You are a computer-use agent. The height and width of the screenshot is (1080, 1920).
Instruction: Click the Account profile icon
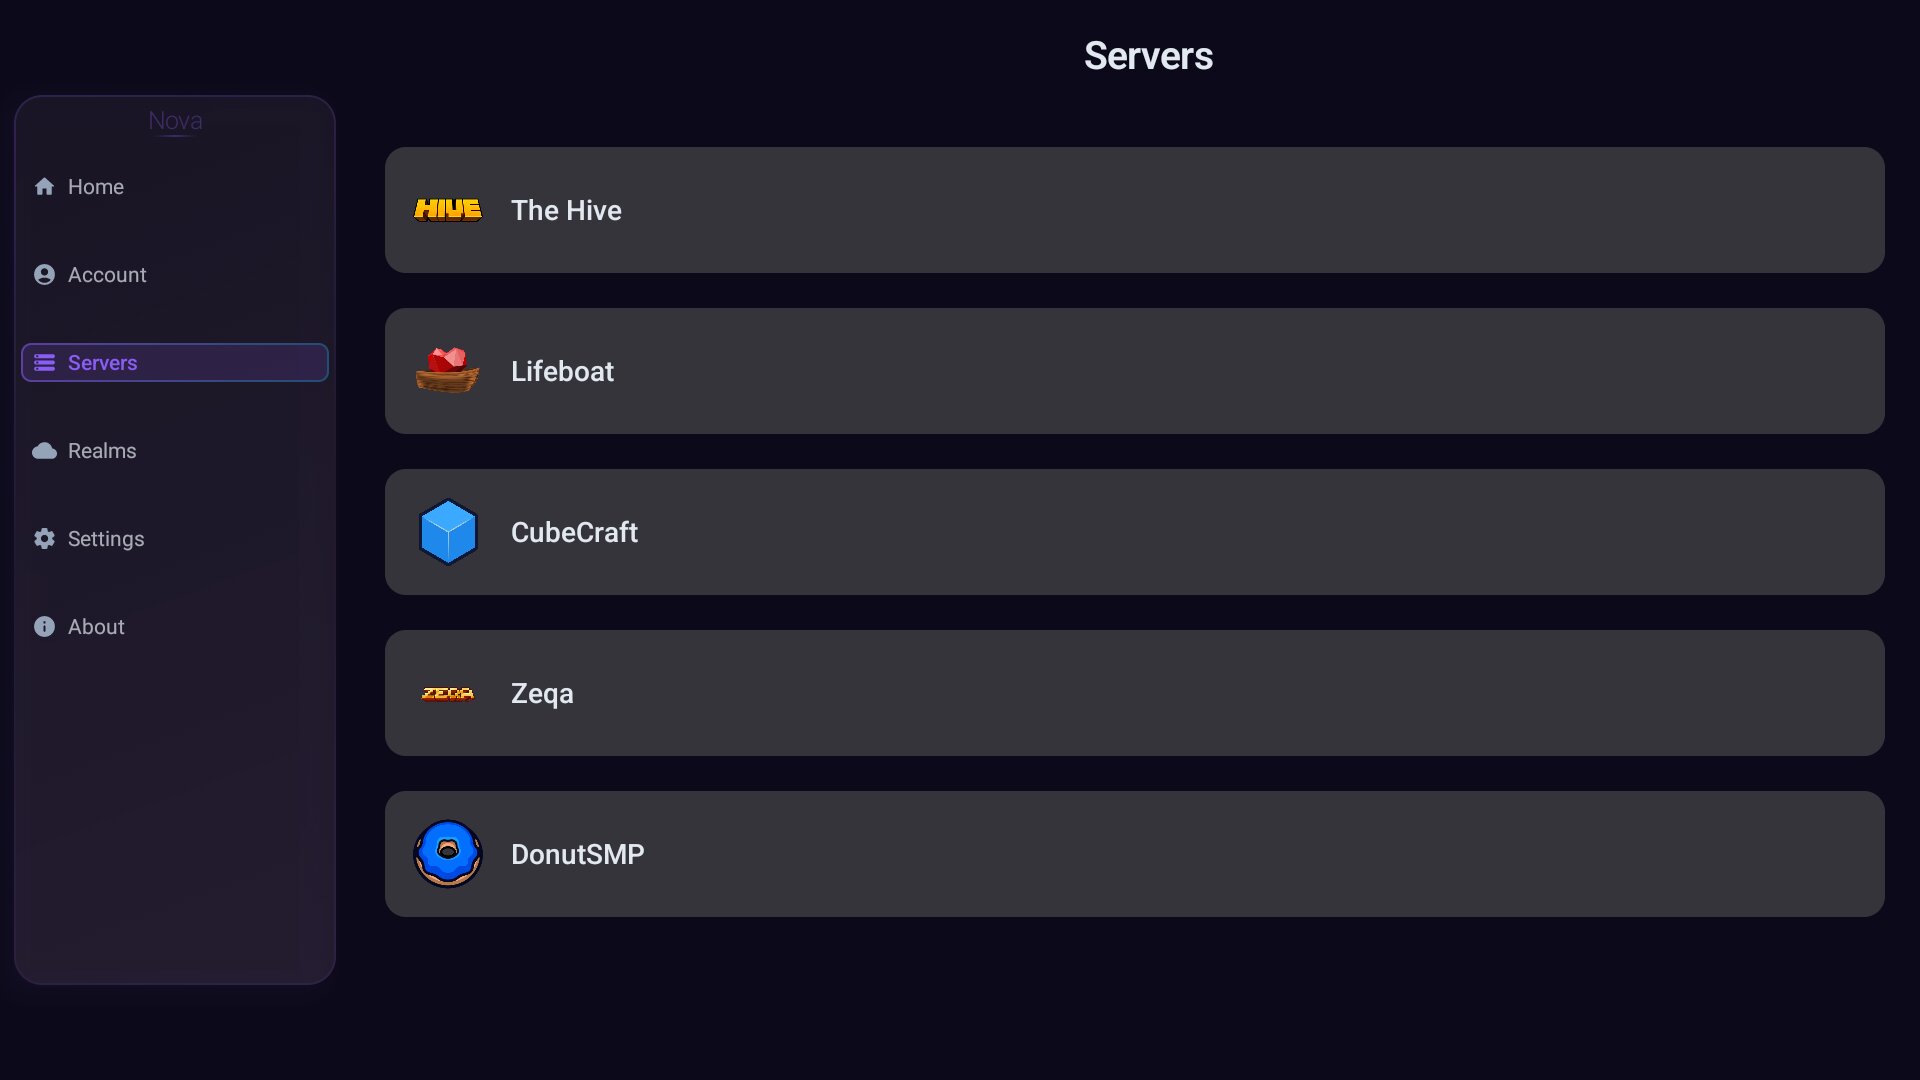[44, 275]
